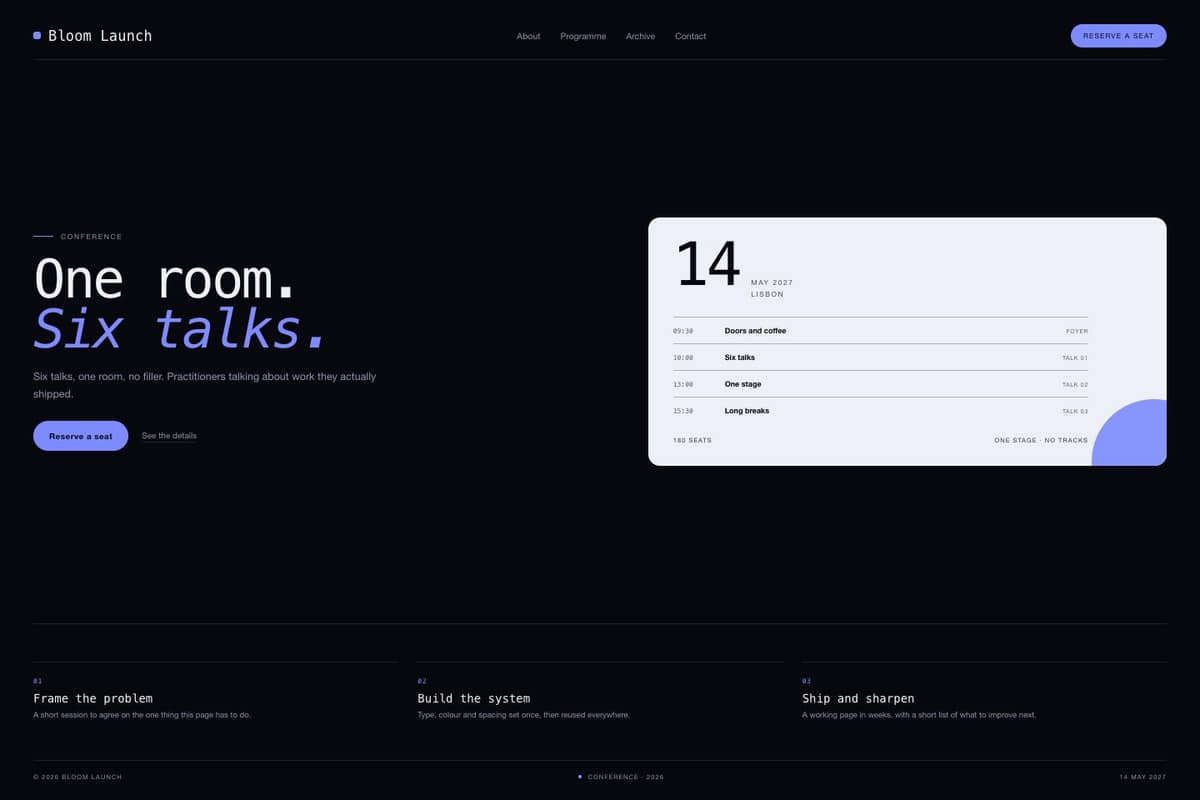The height and width of the screenshot is (800, 1200).
Task: Click the 13:00 time entry
Action: tap(683, 385)
